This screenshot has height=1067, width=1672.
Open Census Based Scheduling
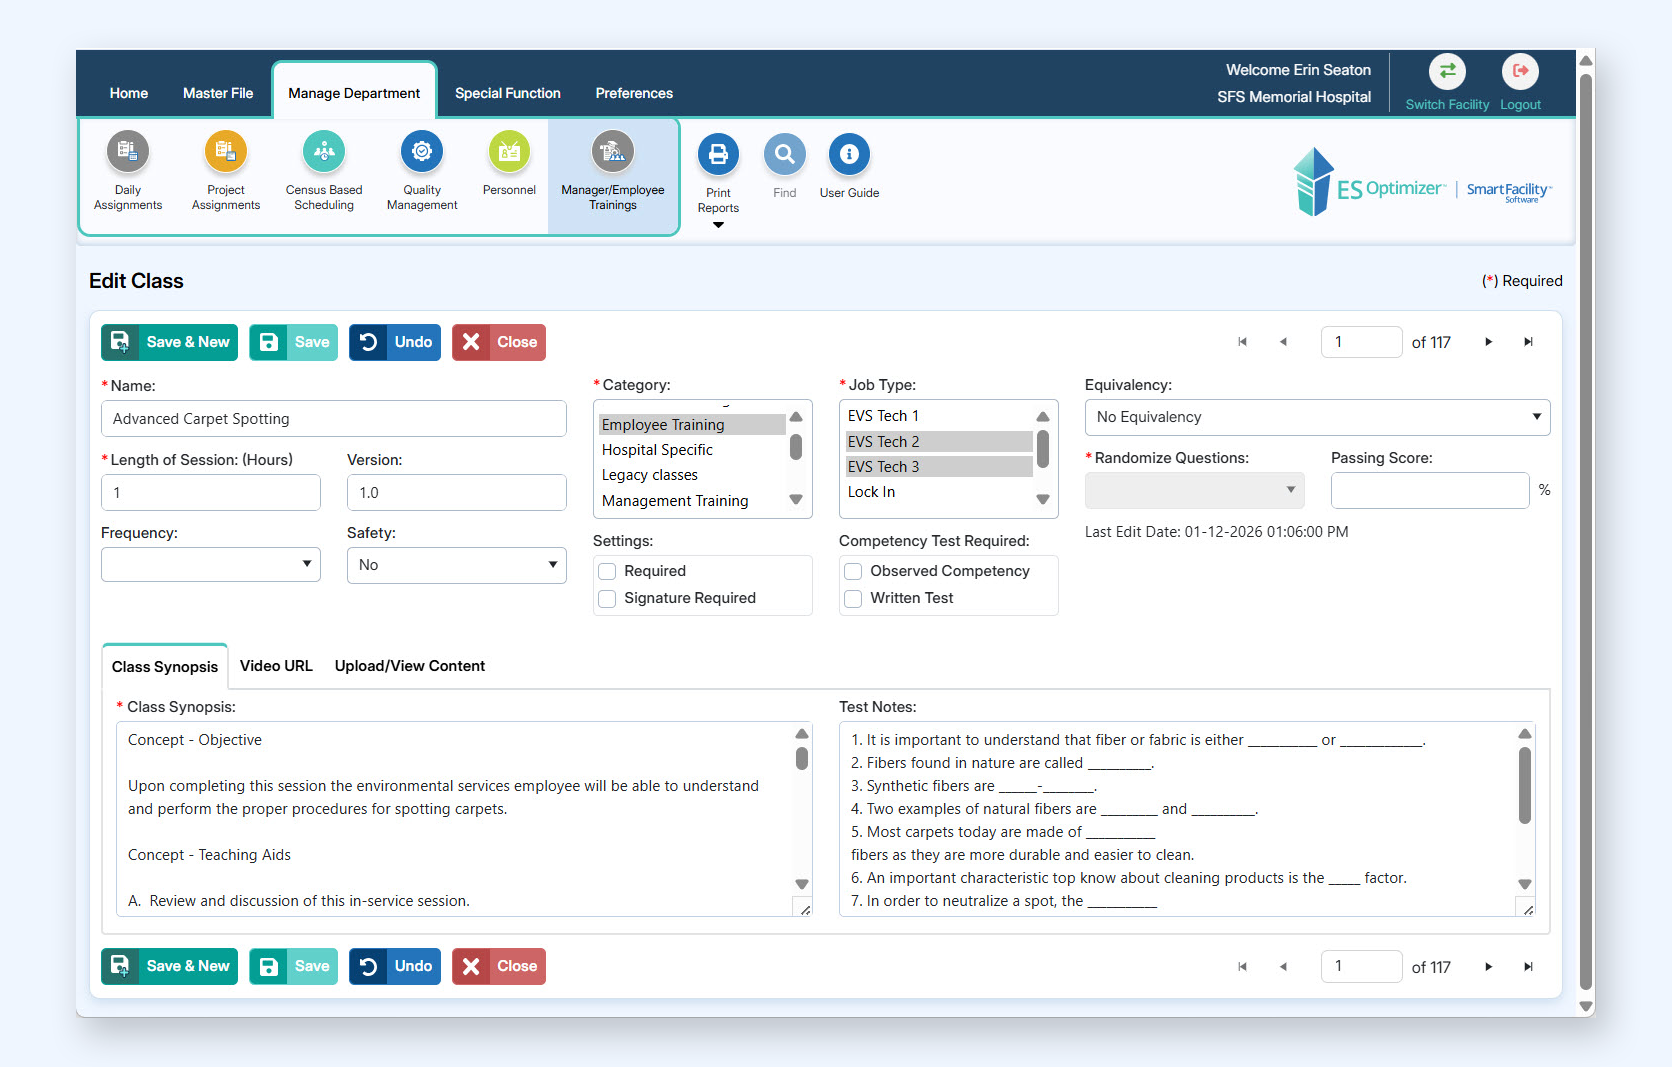pos(323,153)
